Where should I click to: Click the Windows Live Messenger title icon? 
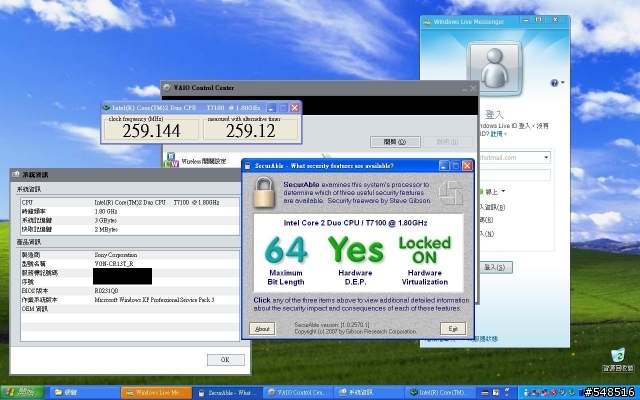[x=427, y=22]
